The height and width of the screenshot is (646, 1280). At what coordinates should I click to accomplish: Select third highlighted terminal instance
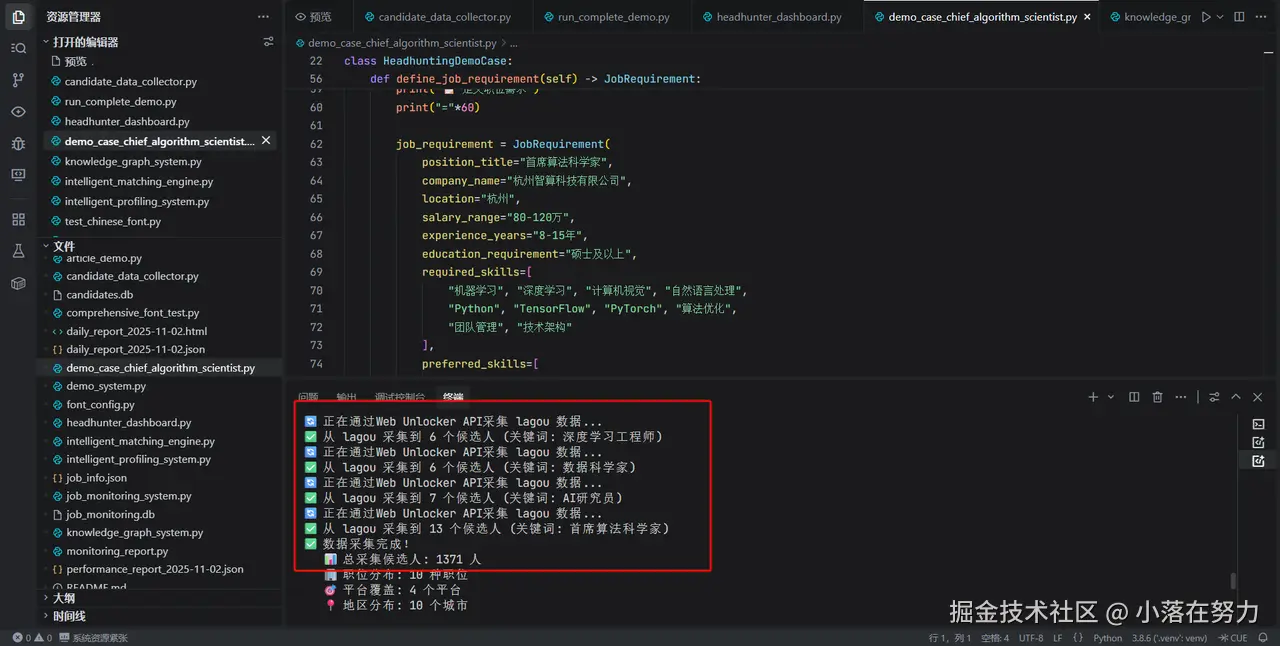pyautogui.click(x=1258, y=461)
